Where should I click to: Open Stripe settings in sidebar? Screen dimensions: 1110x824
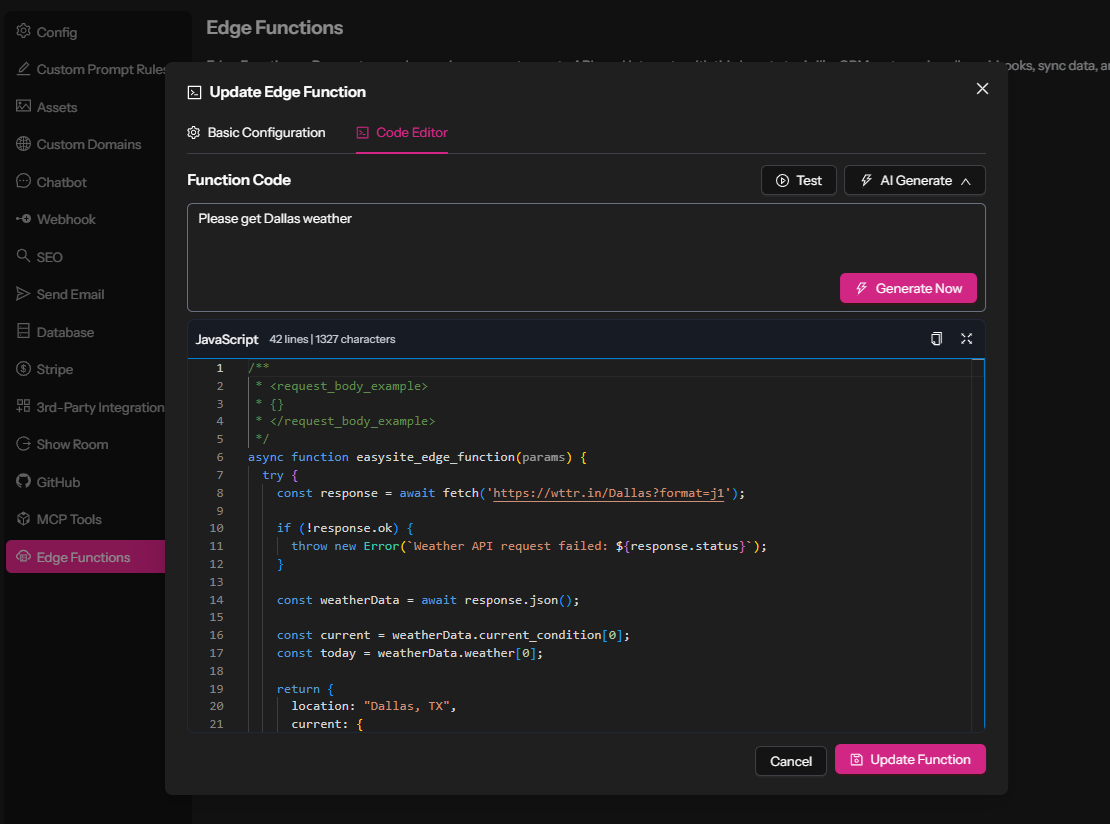point(54,369)
